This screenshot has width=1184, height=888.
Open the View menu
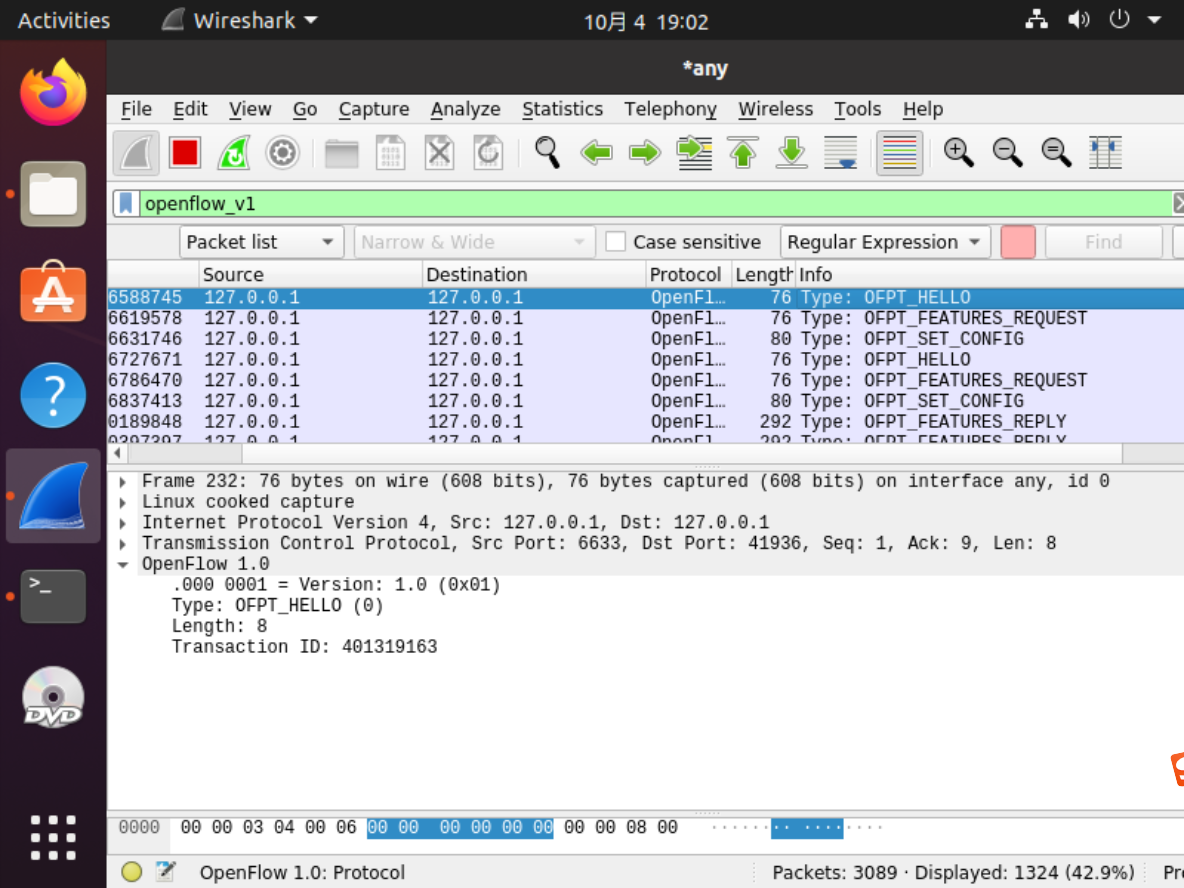coord(250,109)
